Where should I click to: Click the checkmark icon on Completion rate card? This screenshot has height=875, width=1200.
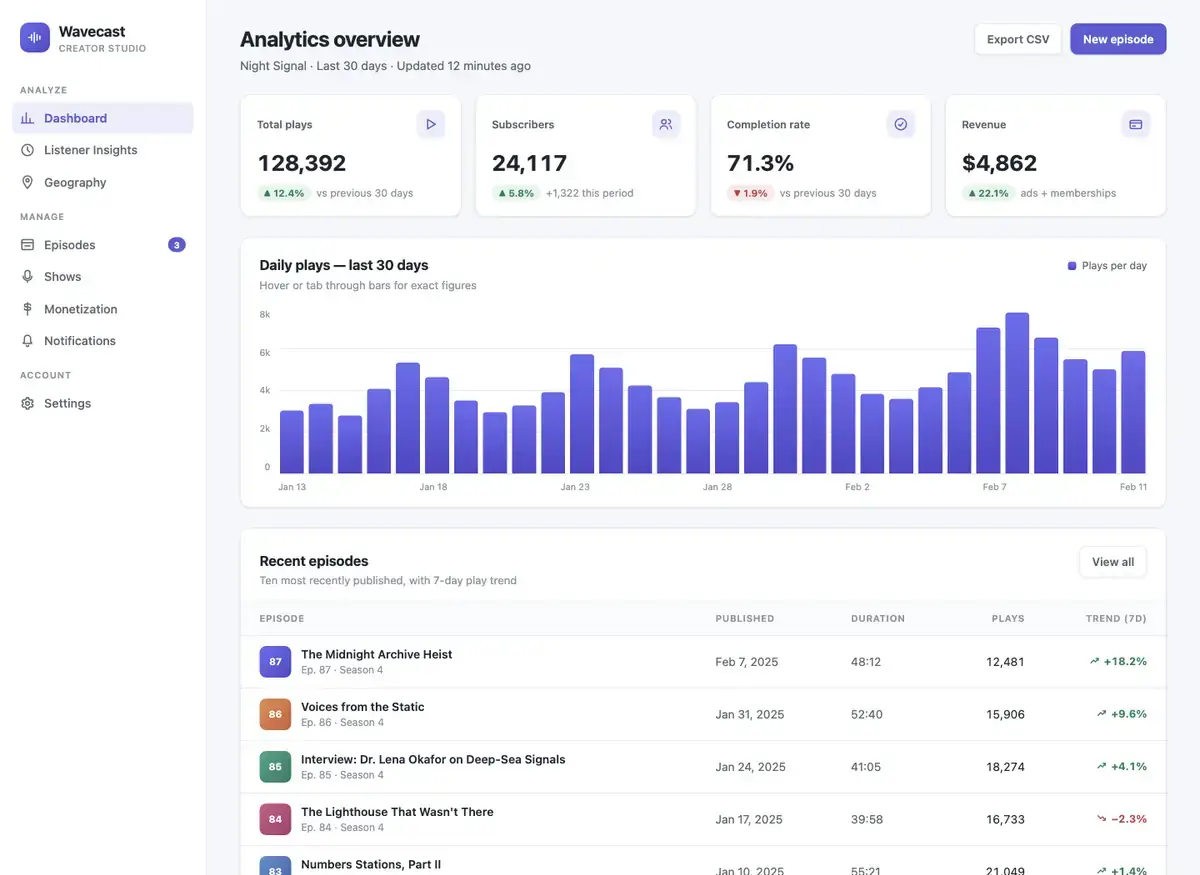[901, 124]
